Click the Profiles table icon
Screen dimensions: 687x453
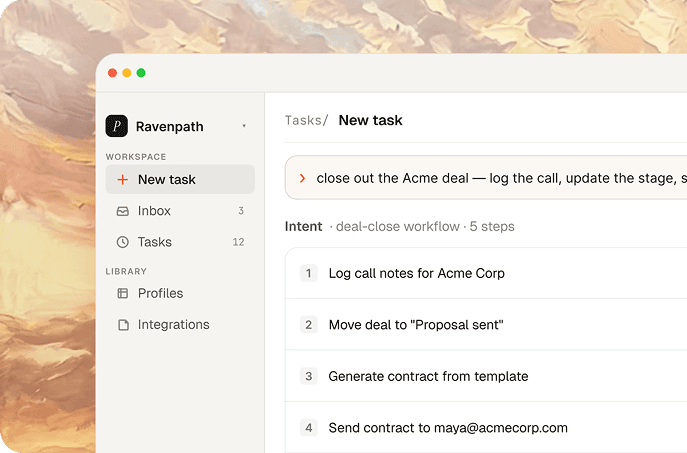[x=123, y=293]
